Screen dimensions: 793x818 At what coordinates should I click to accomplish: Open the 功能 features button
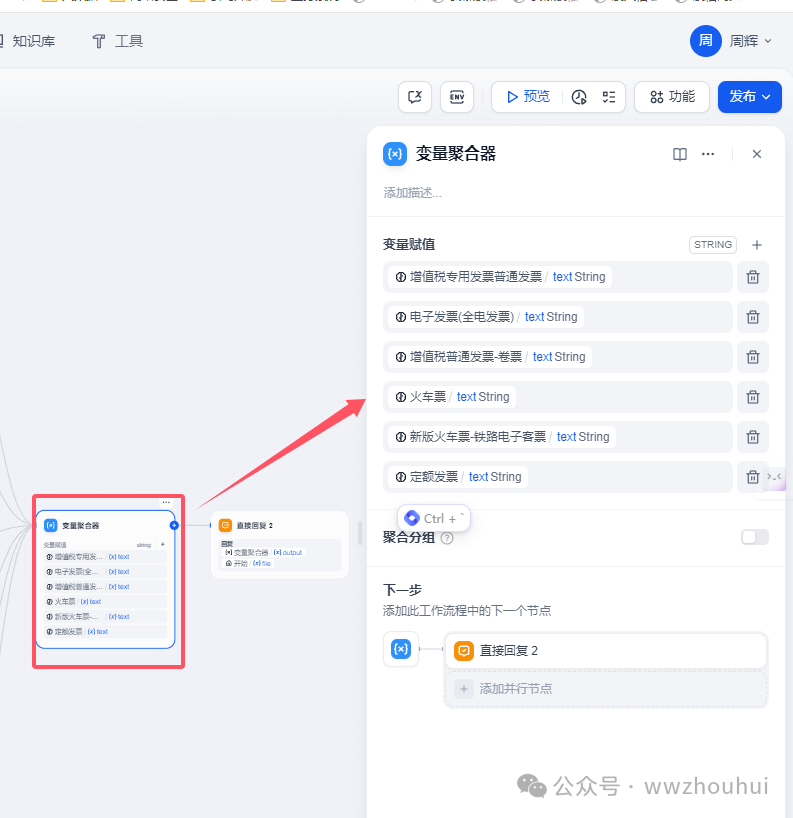pos(672,97)
